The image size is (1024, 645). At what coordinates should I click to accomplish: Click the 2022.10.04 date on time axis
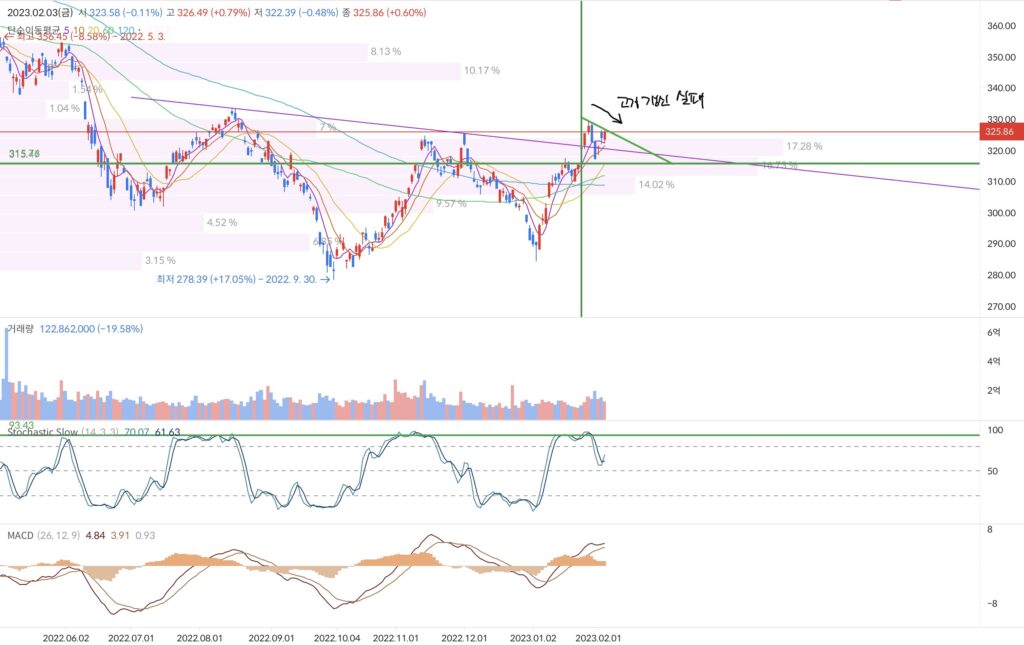point(336,636)
